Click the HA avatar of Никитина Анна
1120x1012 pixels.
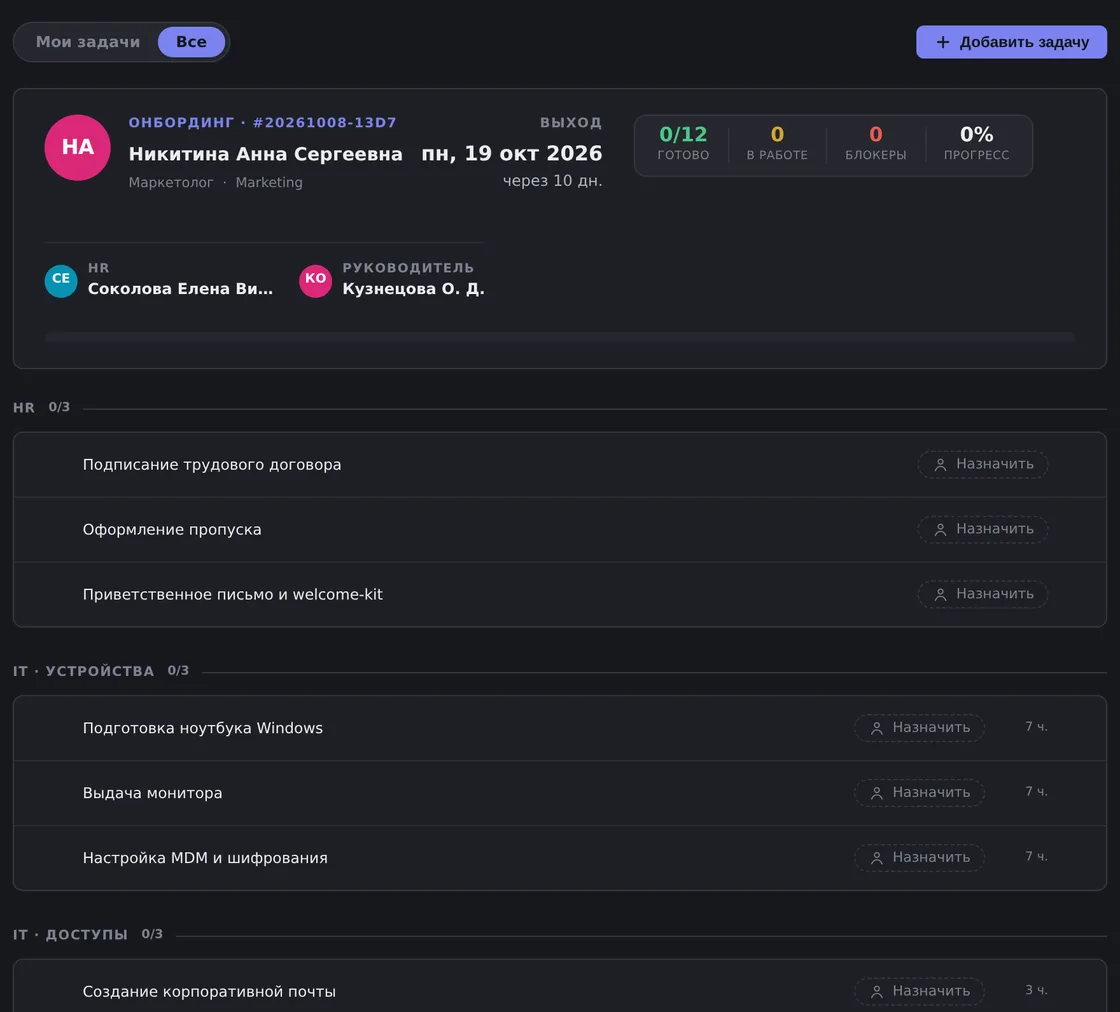click(x=77, y=148)
